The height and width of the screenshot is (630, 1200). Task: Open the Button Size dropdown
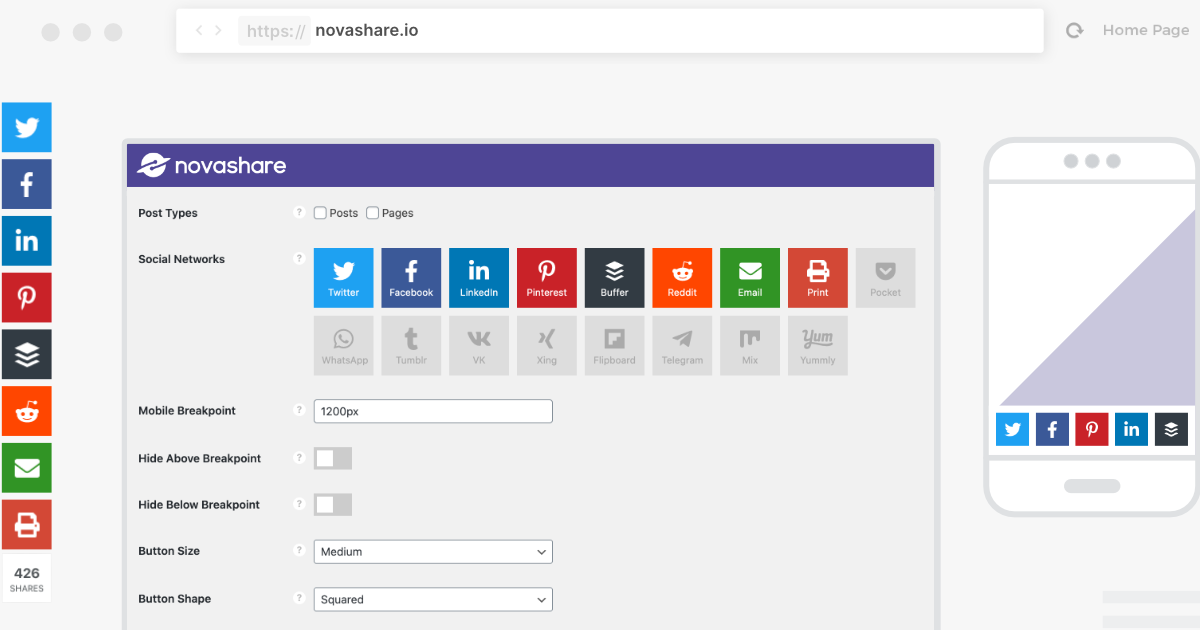coord(433,552)
